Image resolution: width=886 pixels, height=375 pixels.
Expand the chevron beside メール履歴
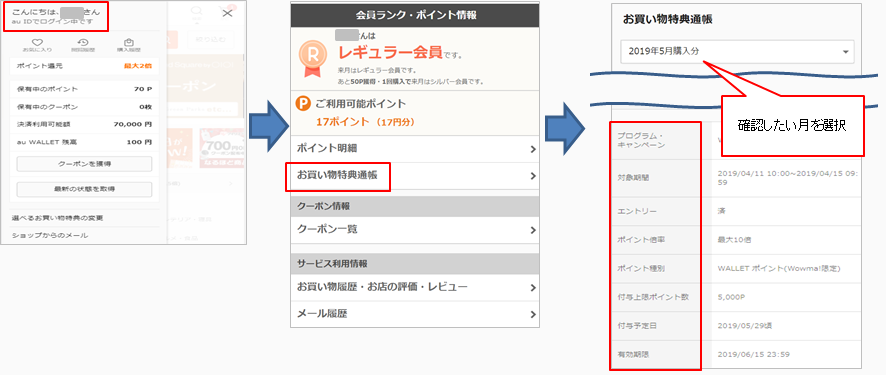point(533,315)
